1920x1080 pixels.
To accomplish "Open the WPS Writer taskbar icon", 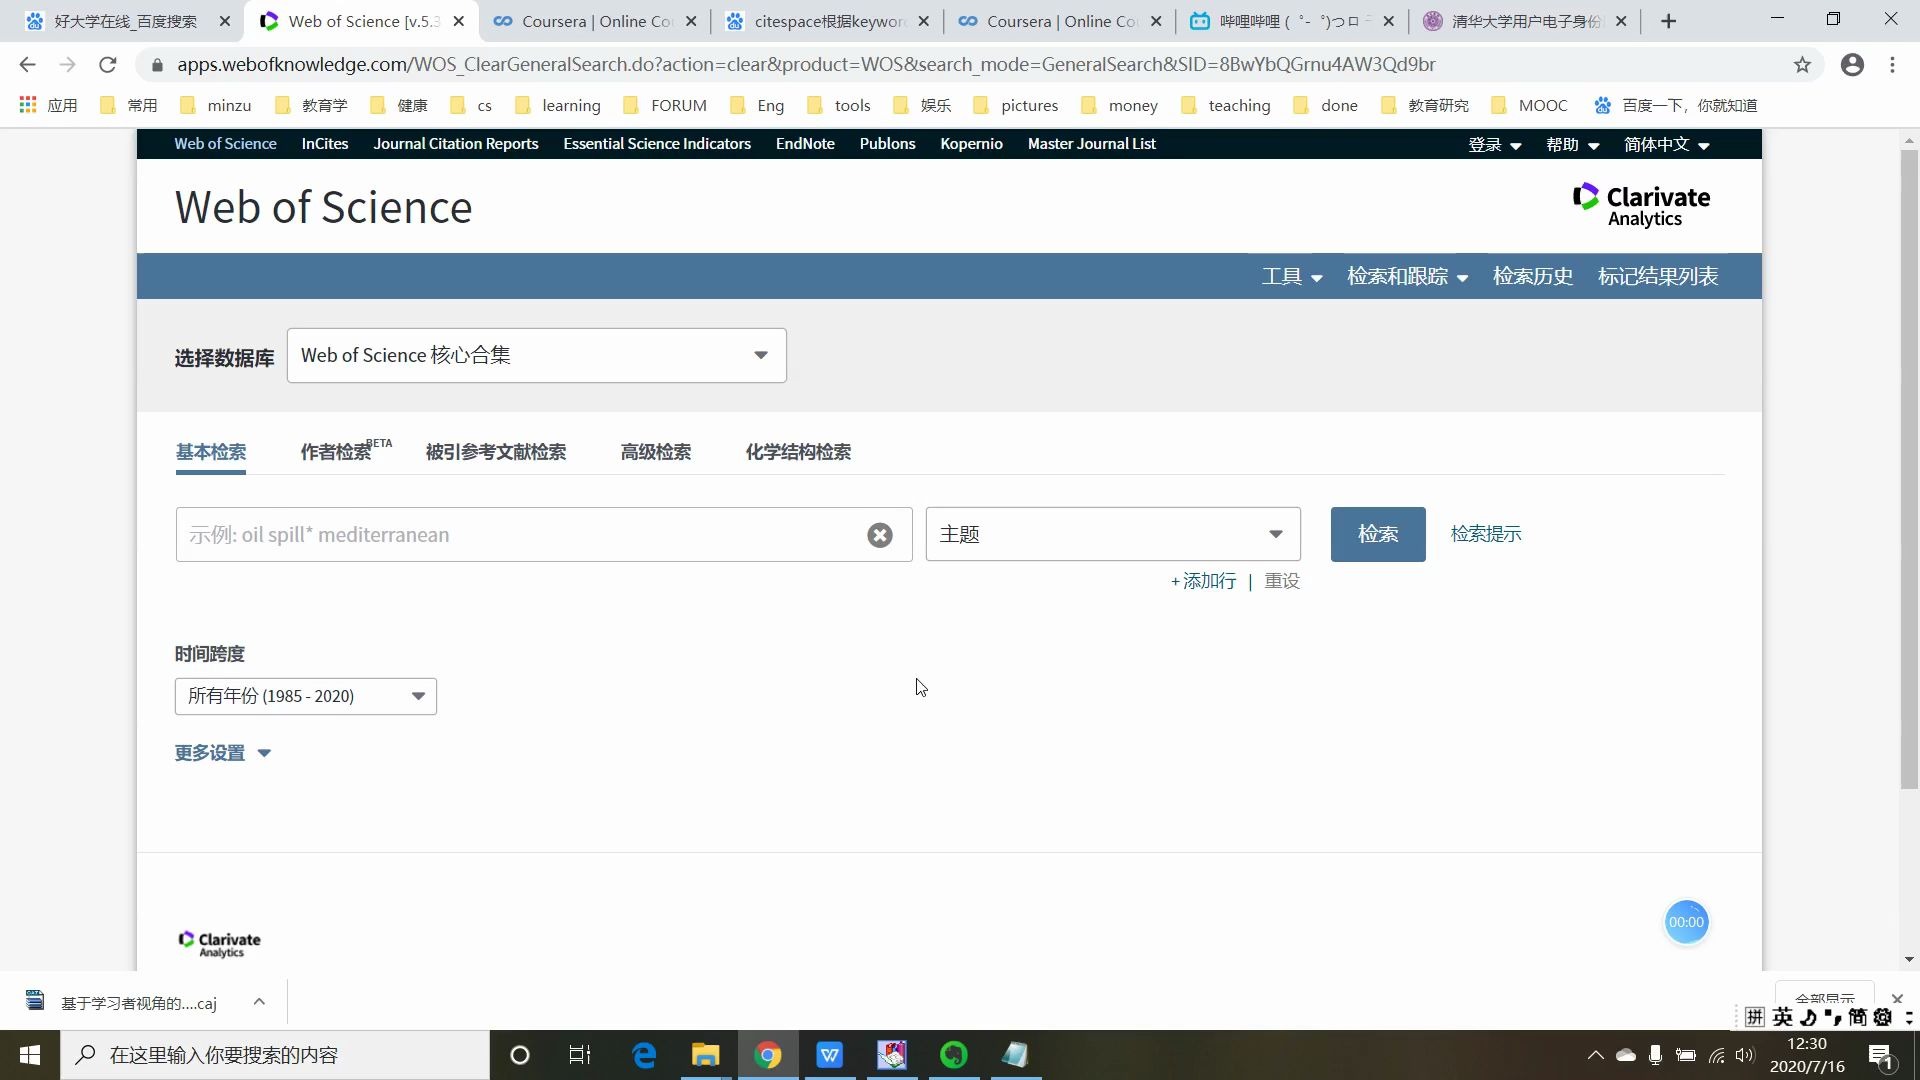I will [x=830, y=1055].
